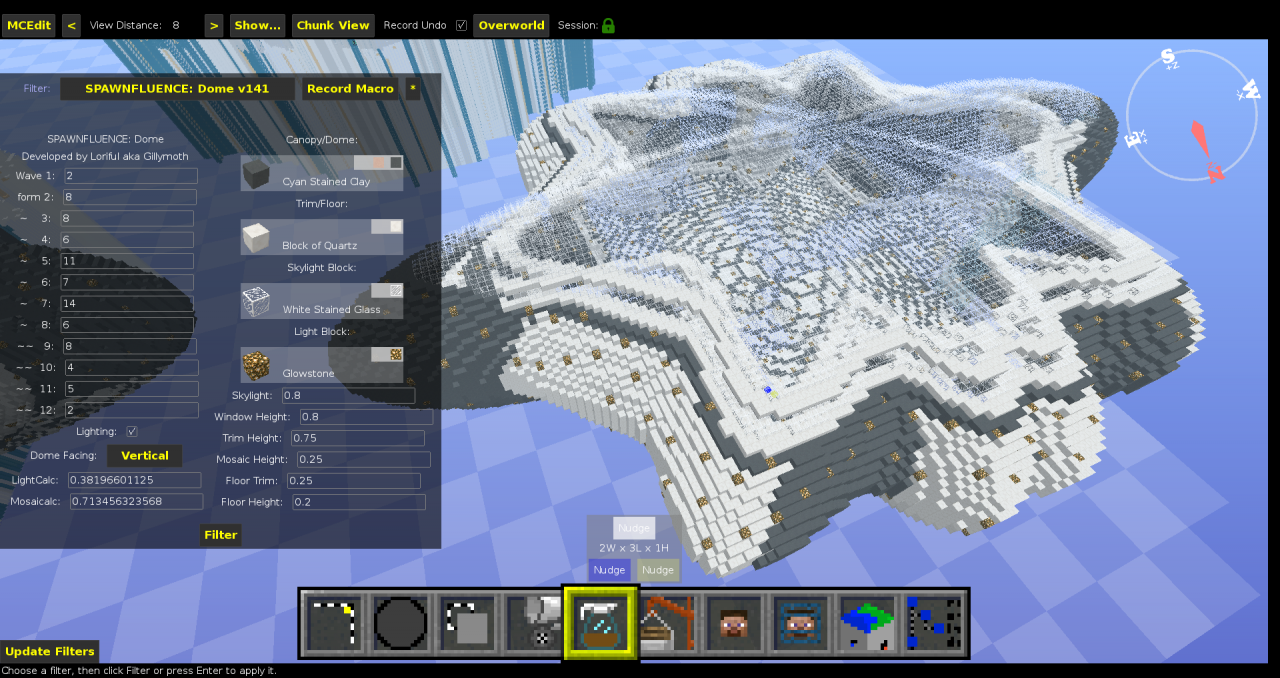The height and width of the screenshot is (678, 1280).
Task: Open the MCEdit menu
Action: 28,25
